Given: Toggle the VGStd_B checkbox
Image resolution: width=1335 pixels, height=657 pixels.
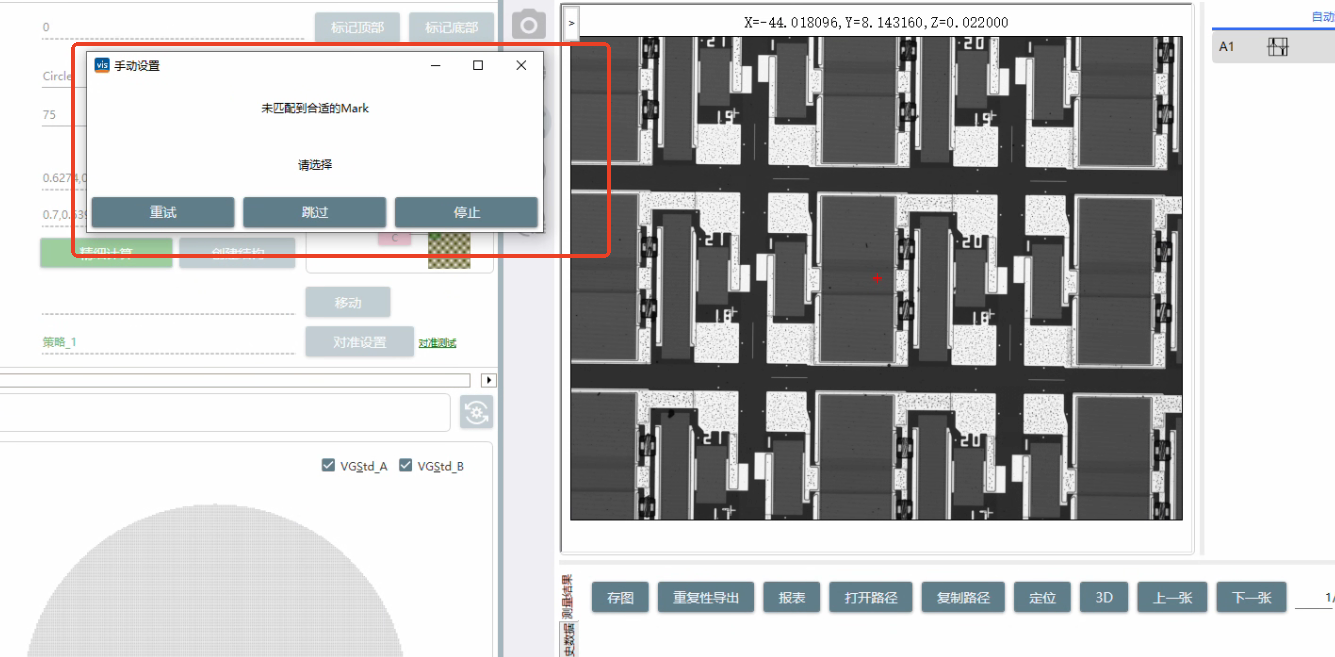Looking at the screenshot, I should coord(406,465).
